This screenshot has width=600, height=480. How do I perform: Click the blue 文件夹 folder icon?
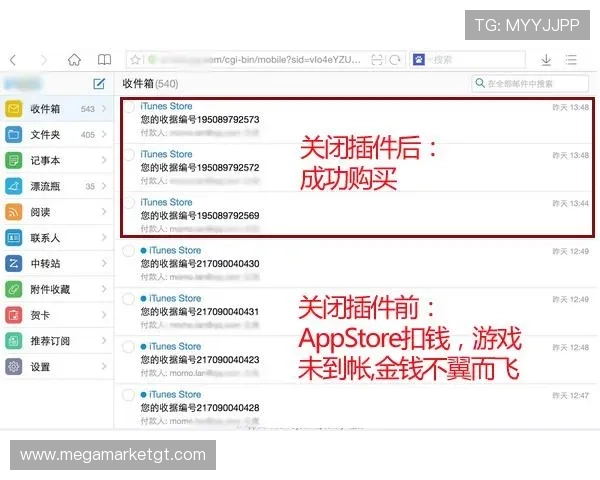14,134
